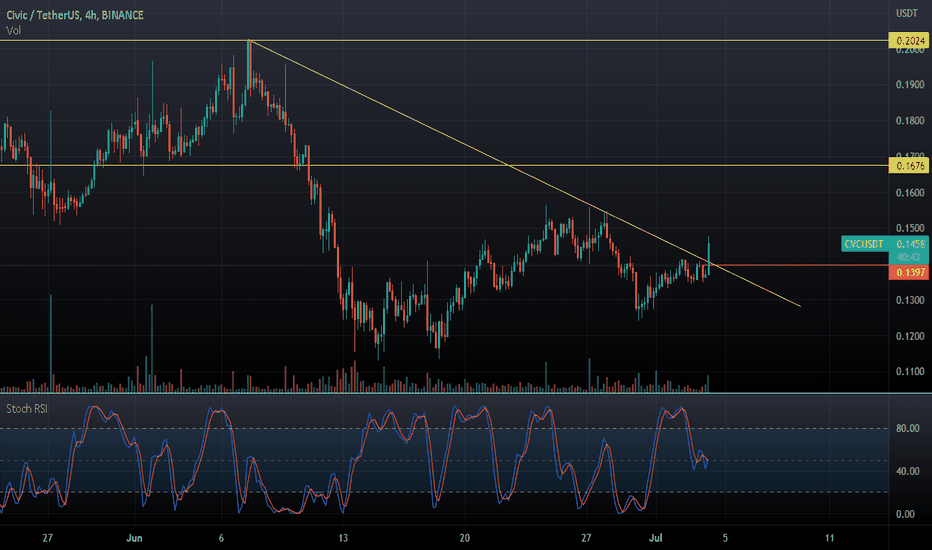Click the Vol indicator label
Image resolution: width=932 pixels, height=550 pixels.
[13, 30]
